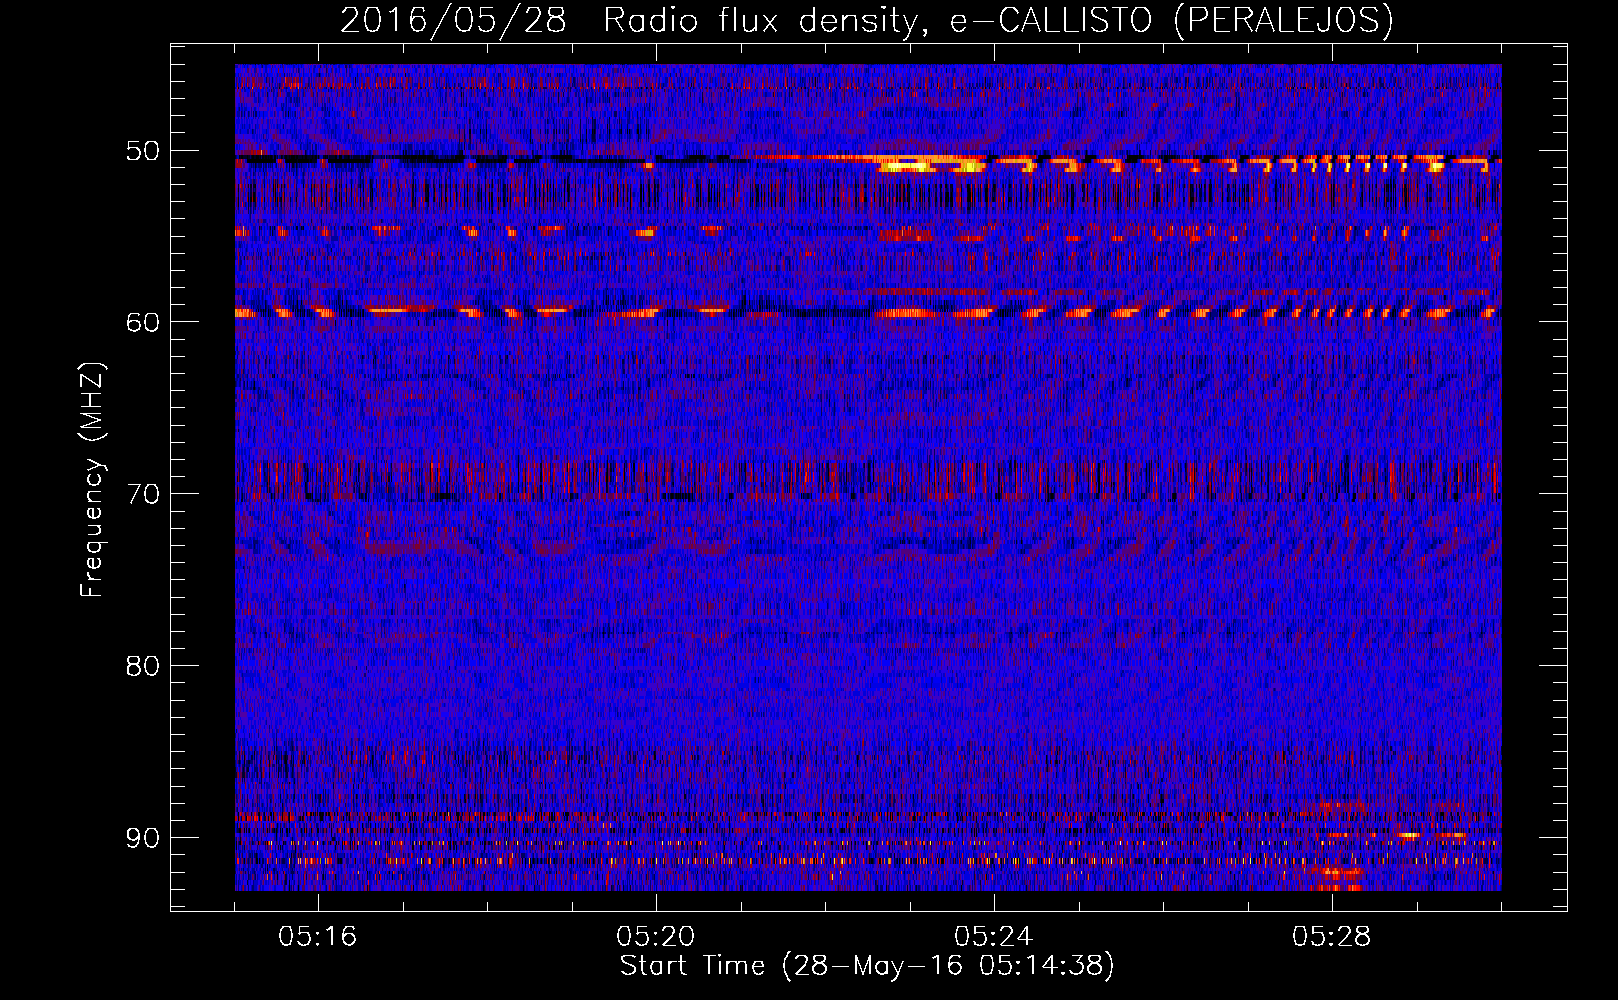
Task: Click the 05:24 time tick label
Action: (x=994, y=936)
